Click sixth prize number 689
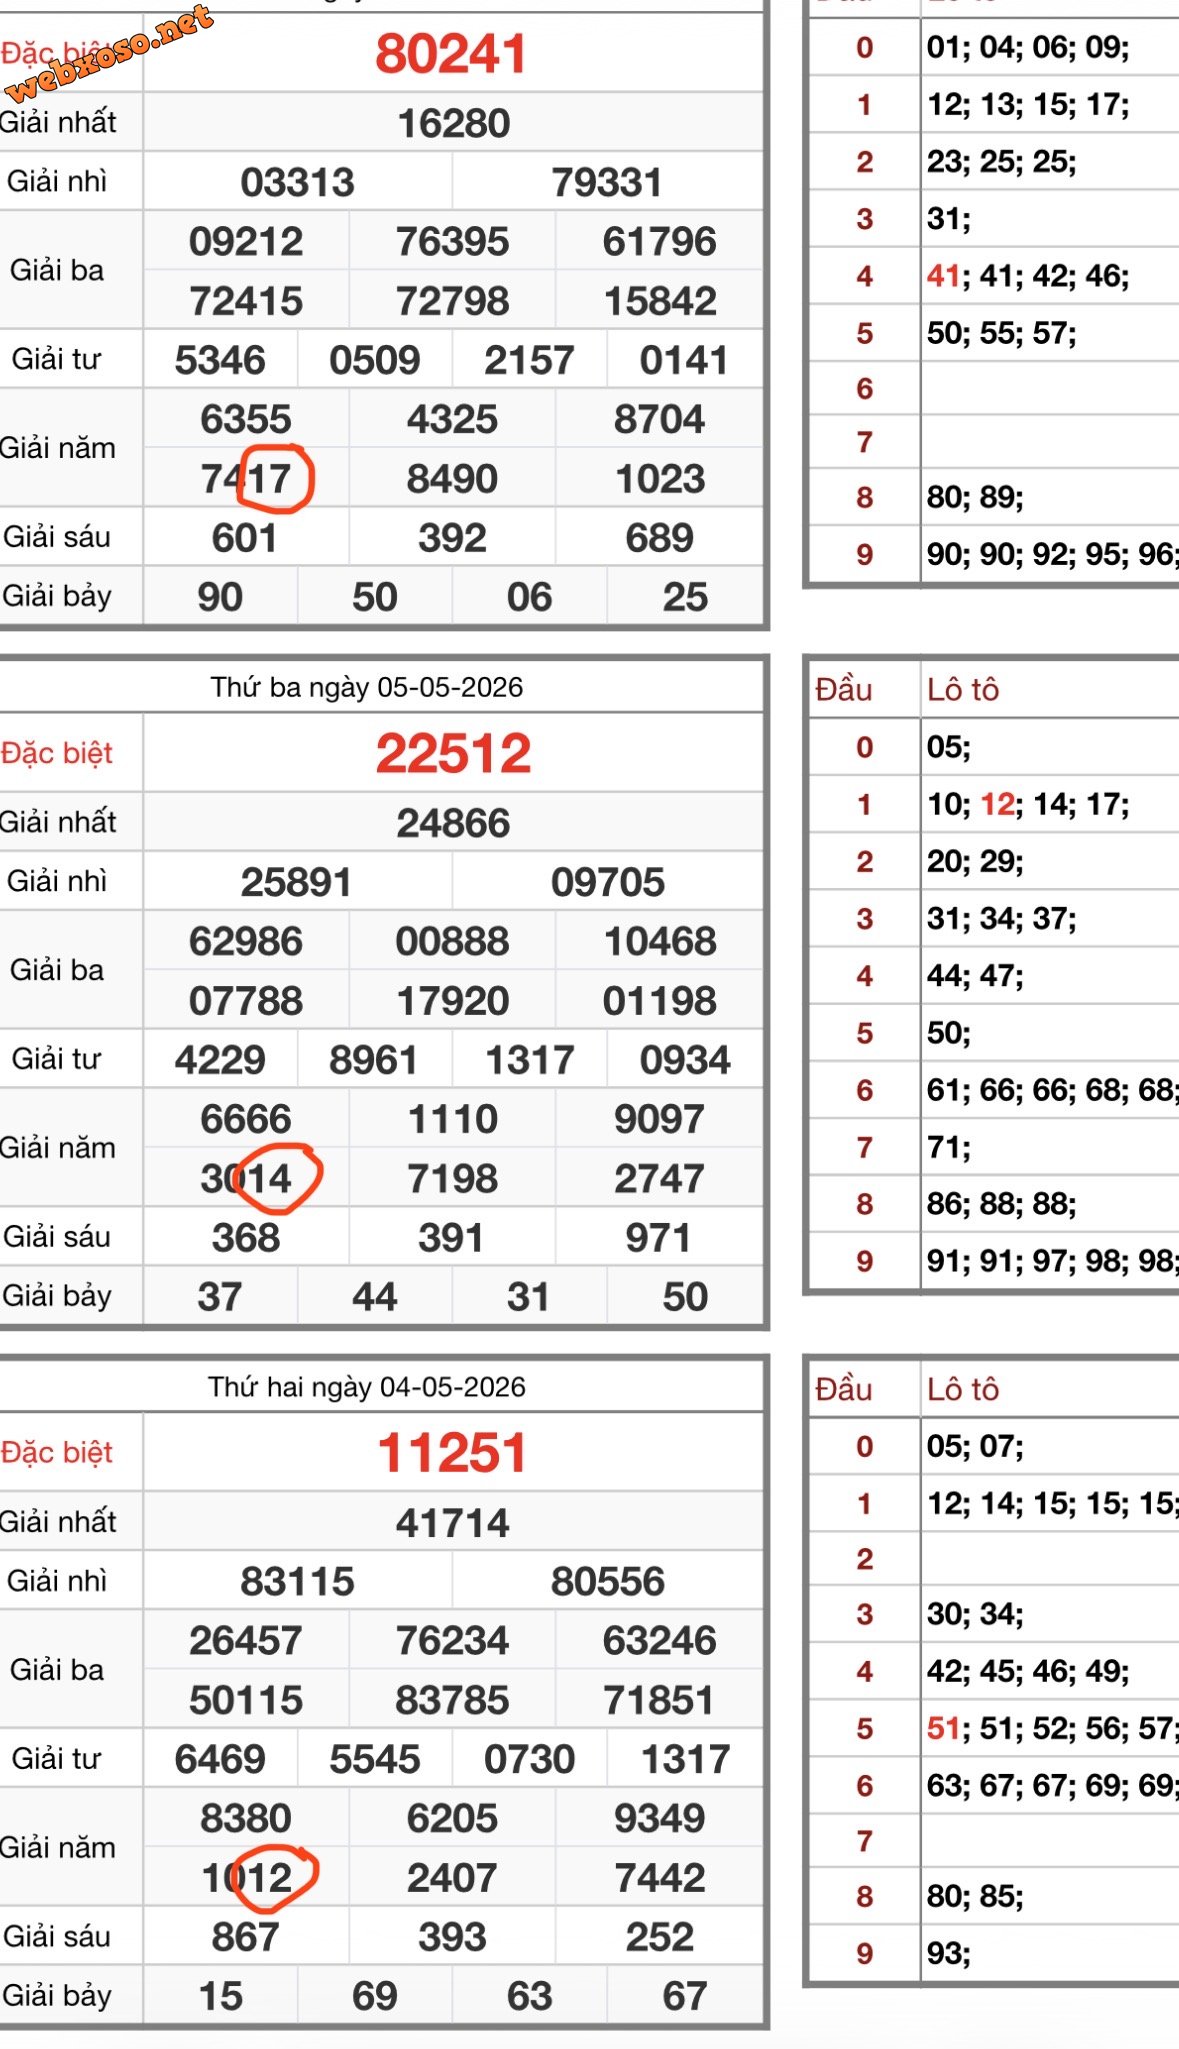The image size is (1179, 2049). coord(660,538)
